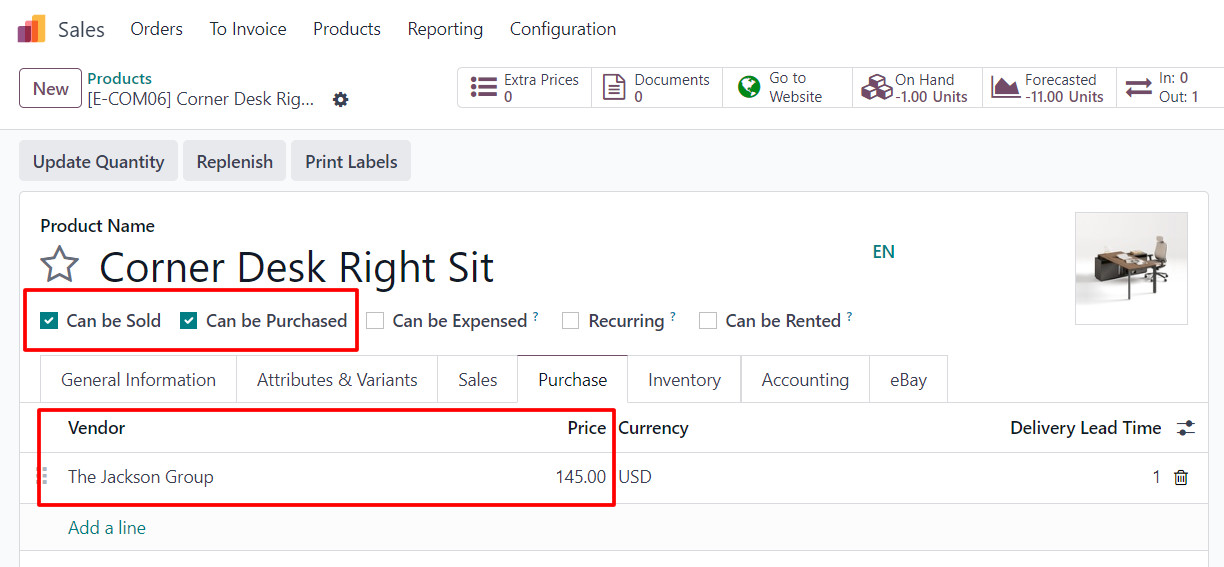This screenshot has height=567, width=1224.
Task: Grab the drag handle of The Jackson Group row
Action: pyautogui.click(x=43, y=476)
